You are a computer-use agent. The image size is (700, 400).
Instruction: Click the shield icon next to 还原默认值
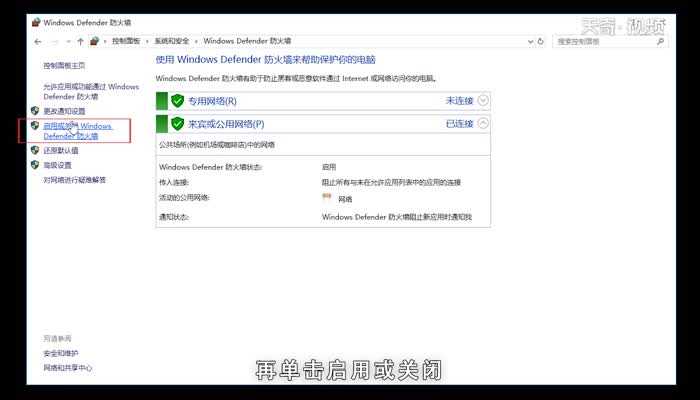[35, 150]
